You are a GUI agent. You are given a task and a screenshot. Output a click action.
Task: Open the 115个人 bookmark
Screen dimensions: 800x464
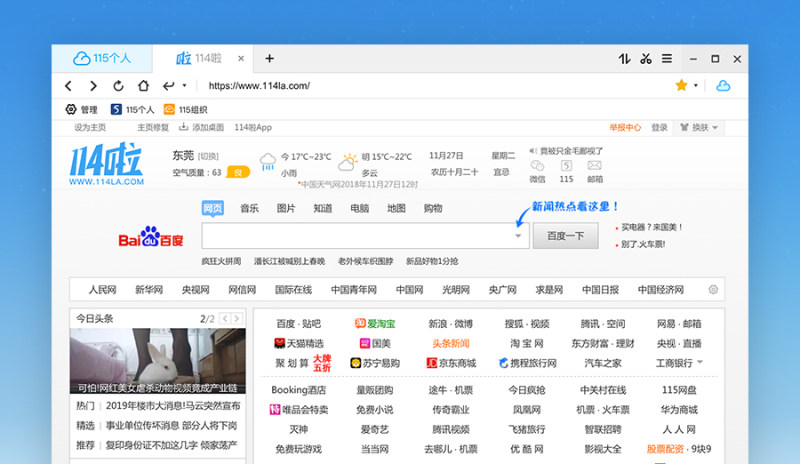click(x=132, y=109)
